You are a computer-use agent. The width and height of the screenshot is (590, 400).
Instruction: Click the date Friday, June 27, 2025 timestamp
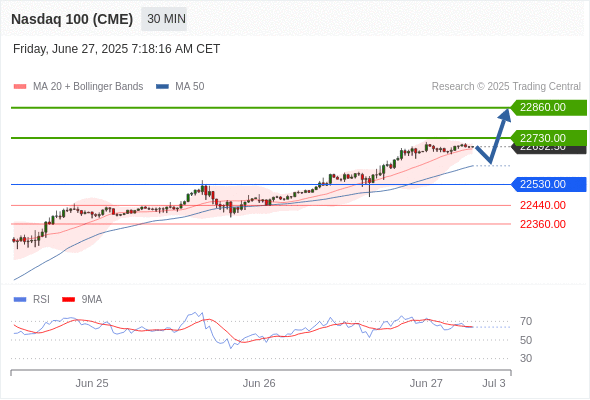(x=116, y=49)
